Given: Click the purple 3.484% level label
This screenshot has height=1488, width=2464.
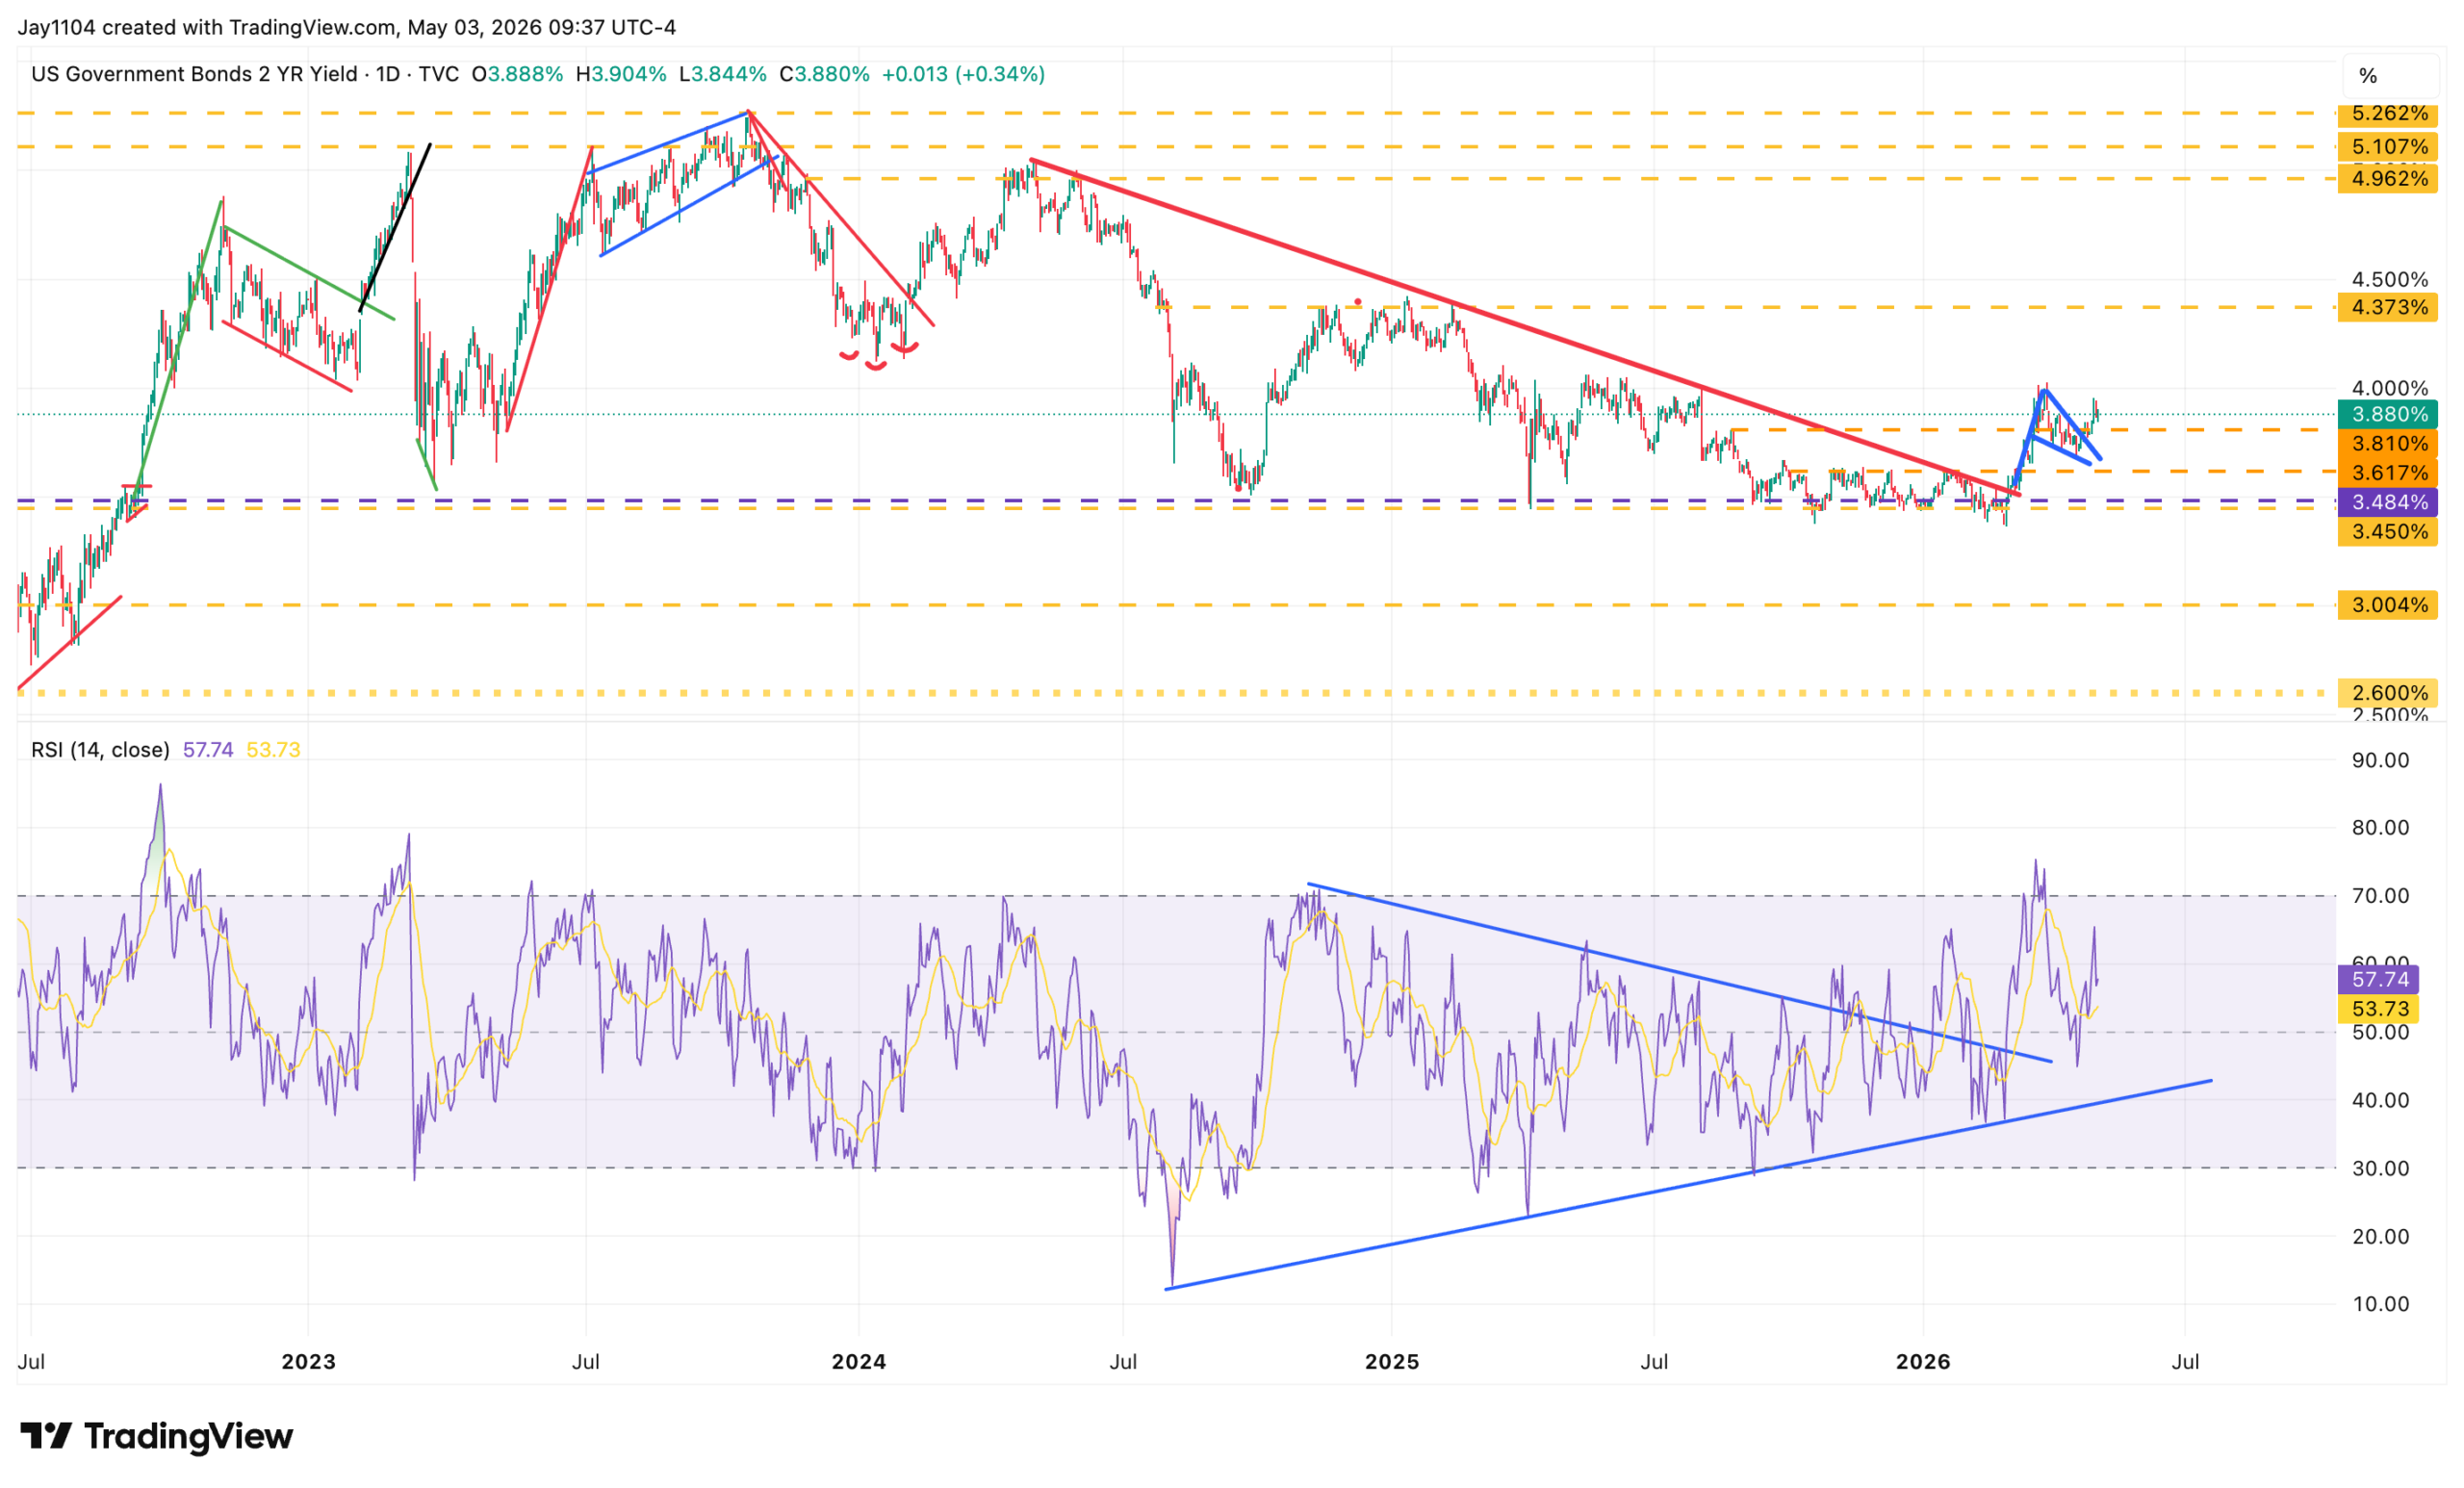Looking at the screenshot, I should [2388, 502].
